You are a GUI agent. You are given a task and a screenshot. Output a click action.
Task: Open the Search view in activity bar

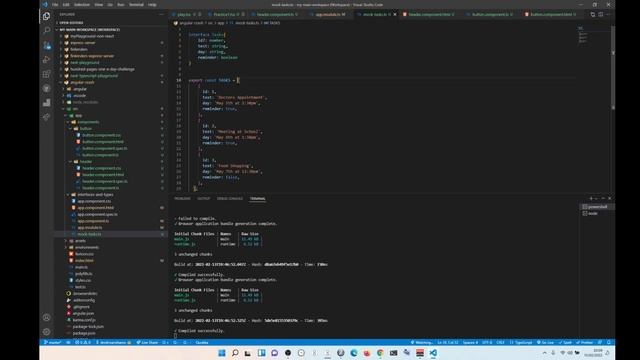pos(47,31)
